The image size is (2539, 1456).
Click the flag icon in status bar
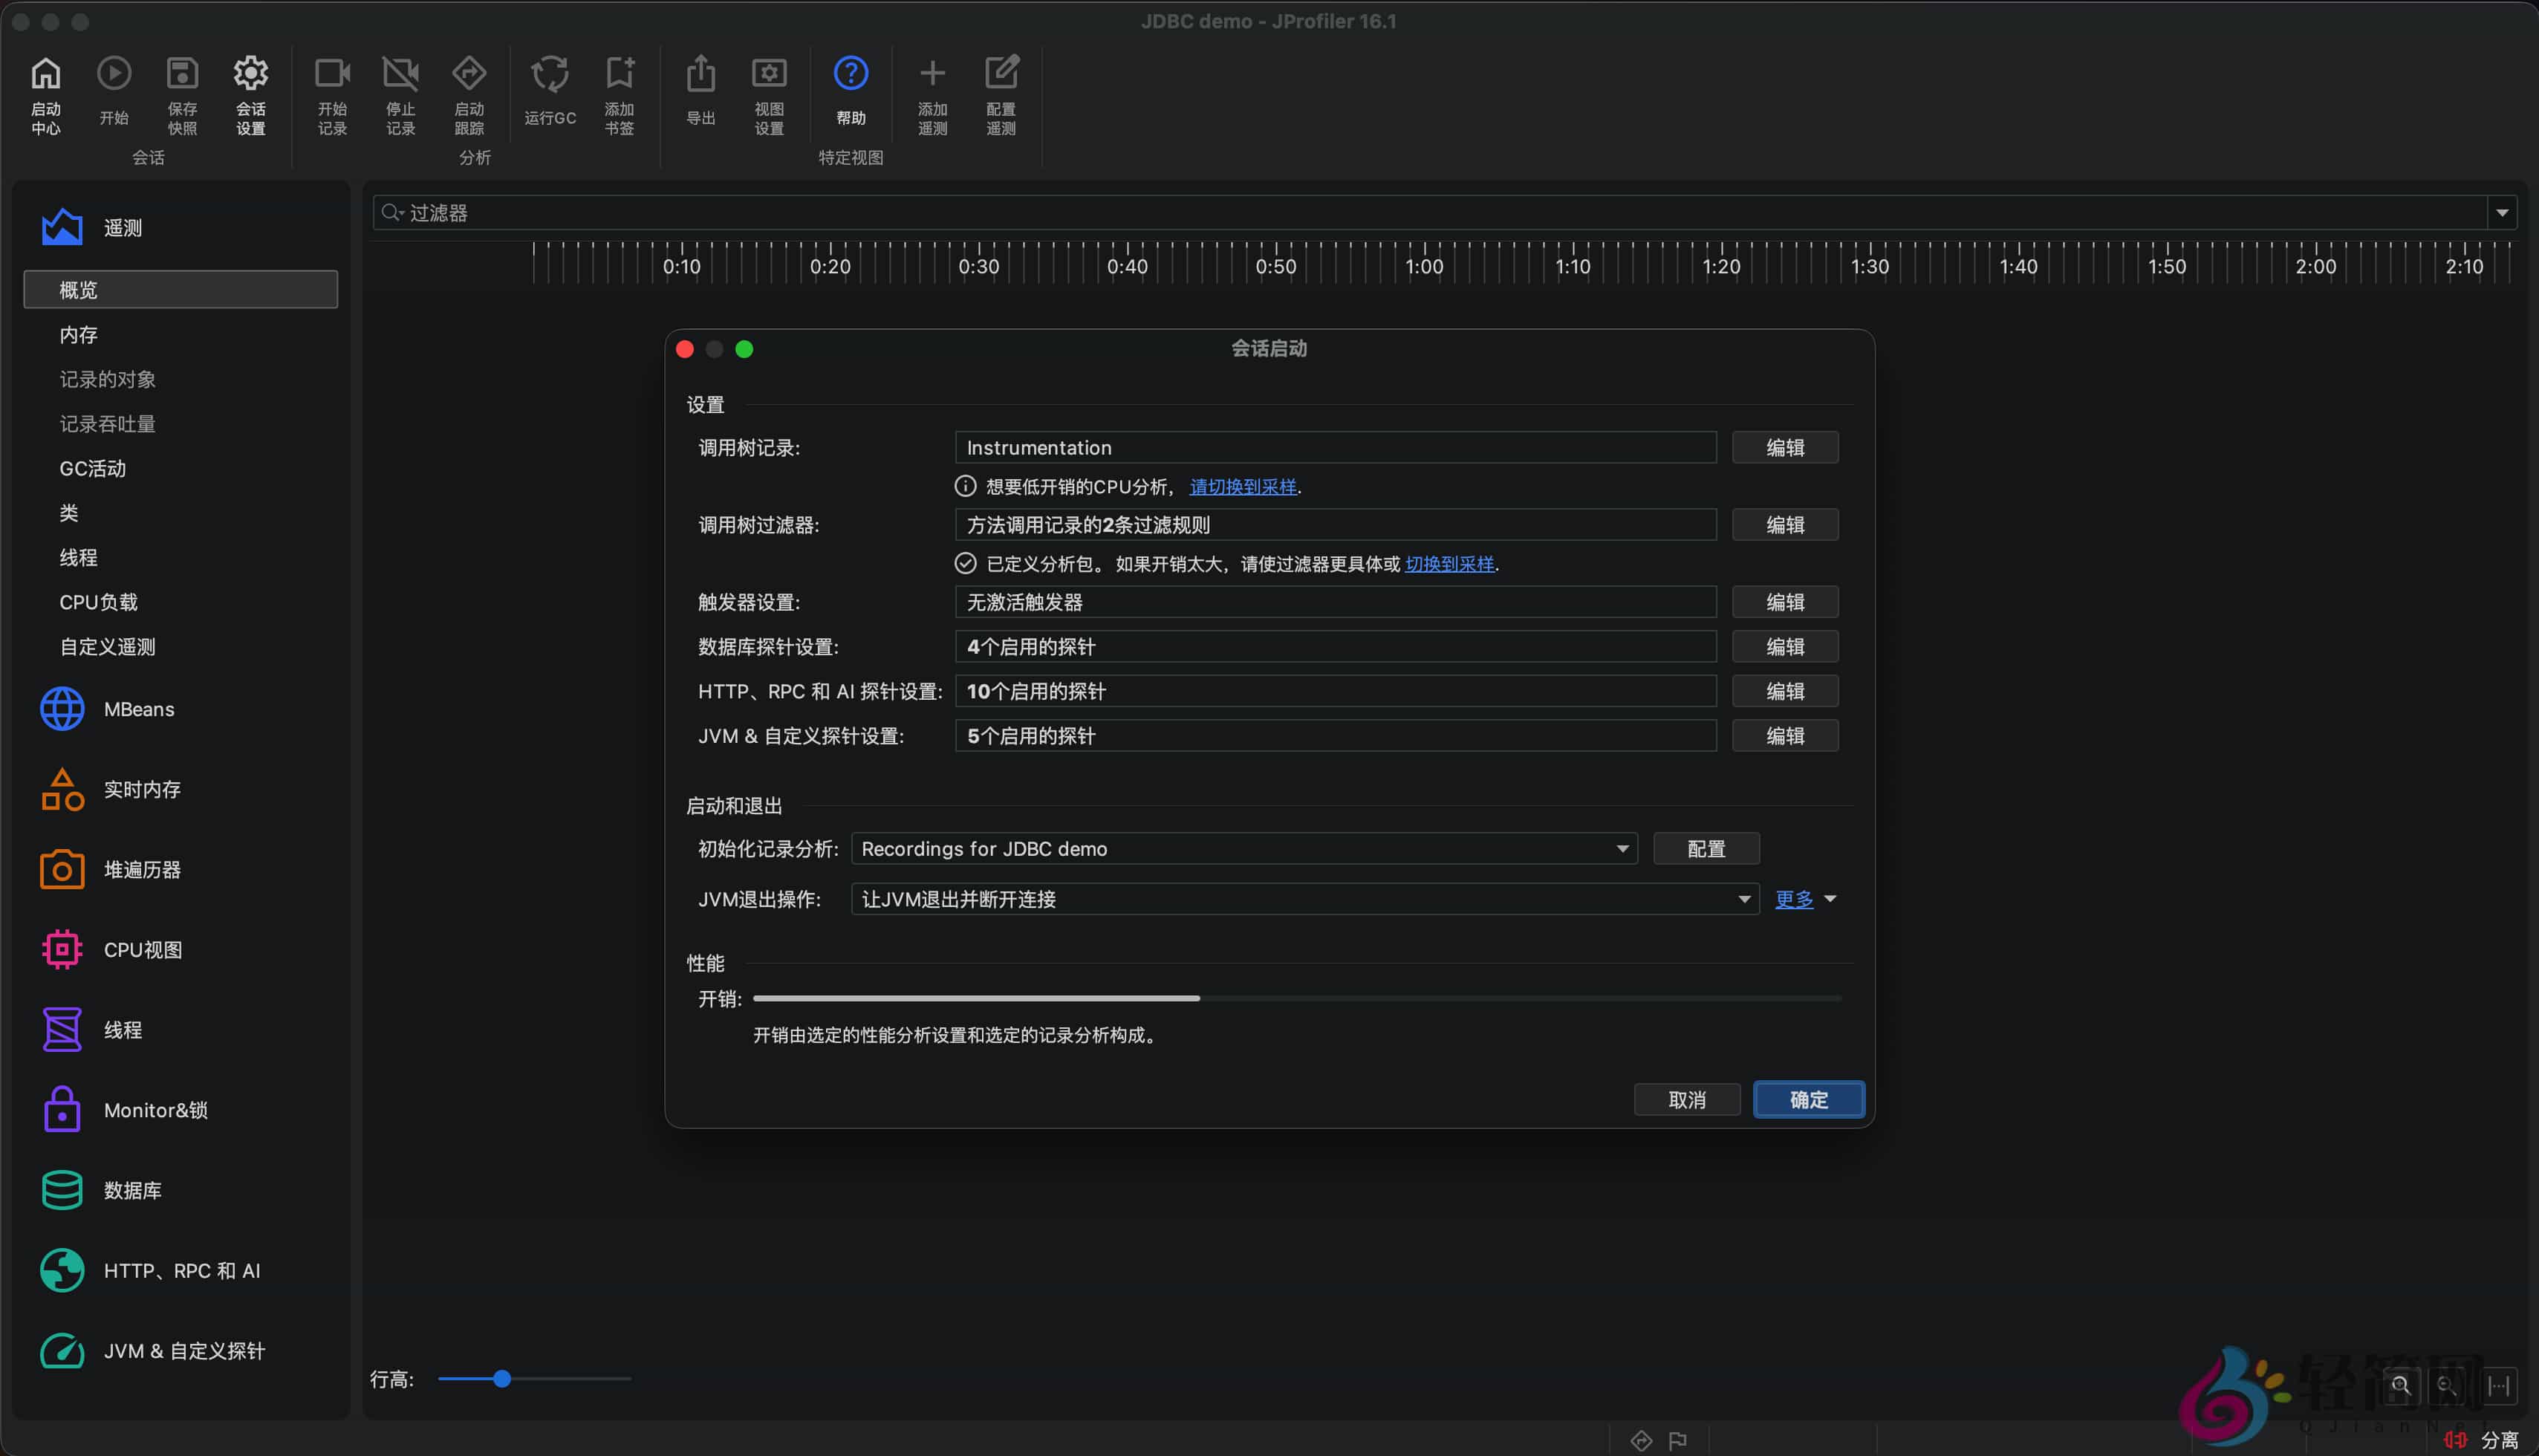pyautogui.click(x=1678, y=1440)
